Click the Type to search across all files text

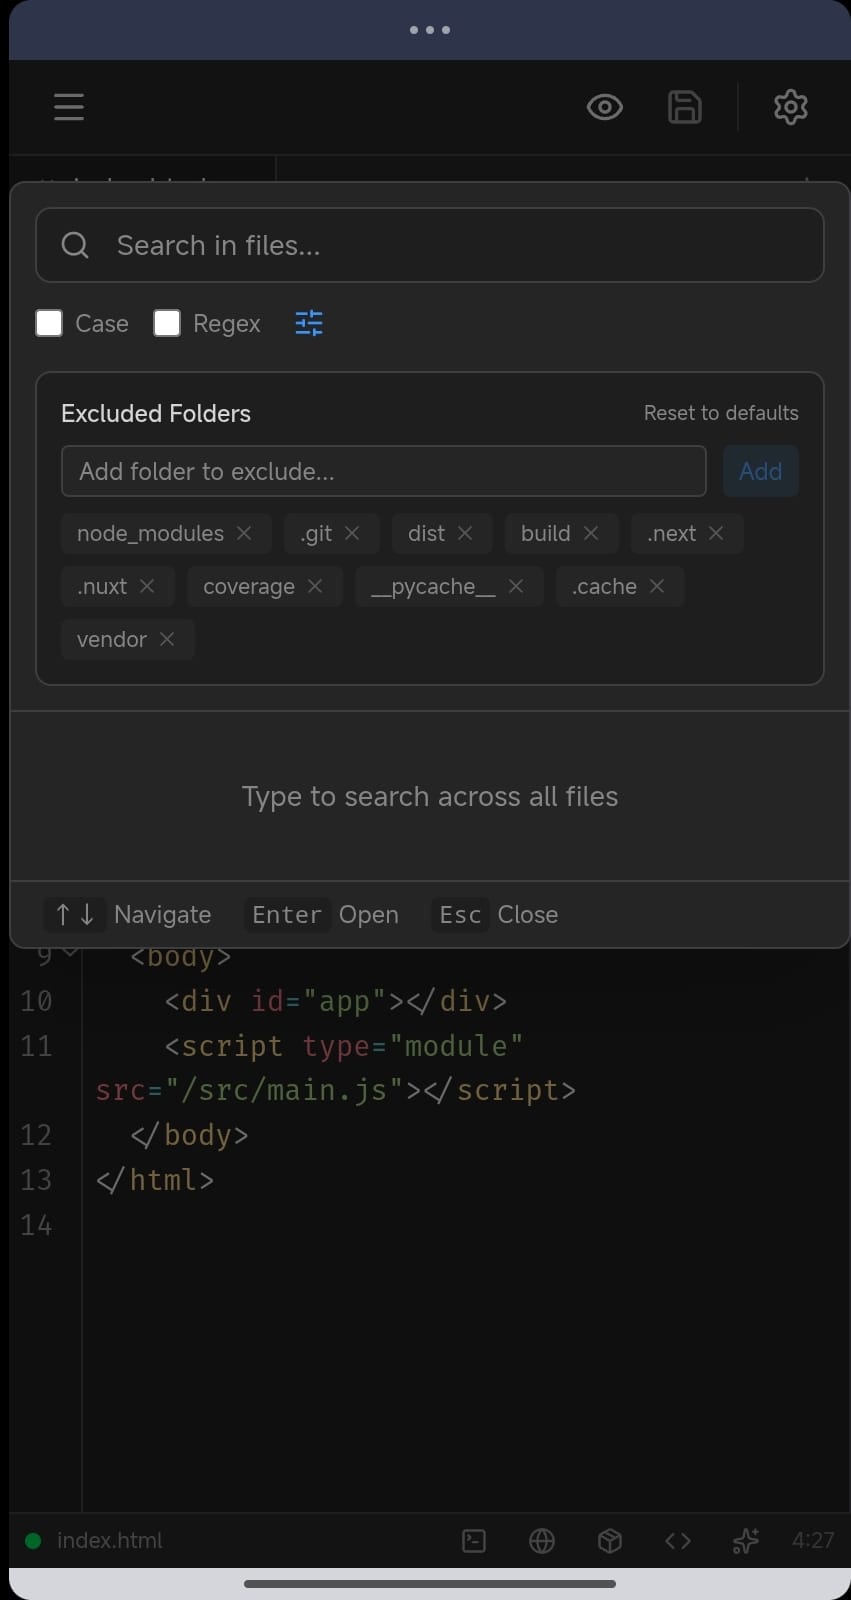tap(430, 797)
